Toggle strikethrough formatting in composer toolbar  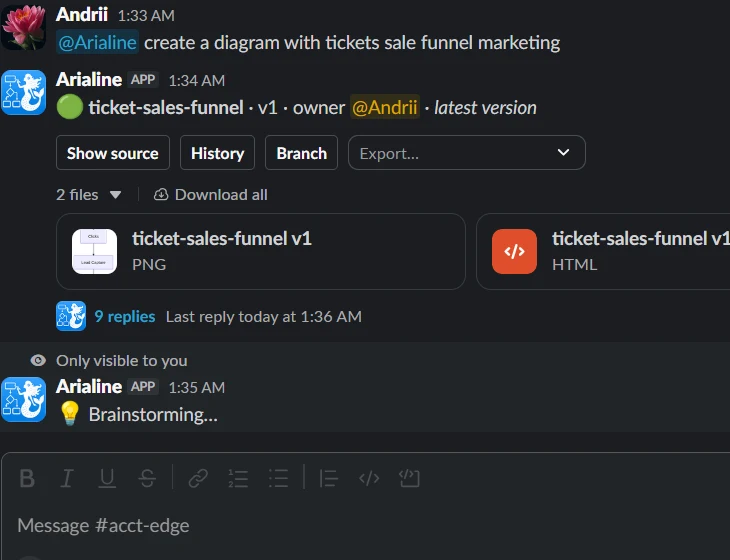point(147,478)
